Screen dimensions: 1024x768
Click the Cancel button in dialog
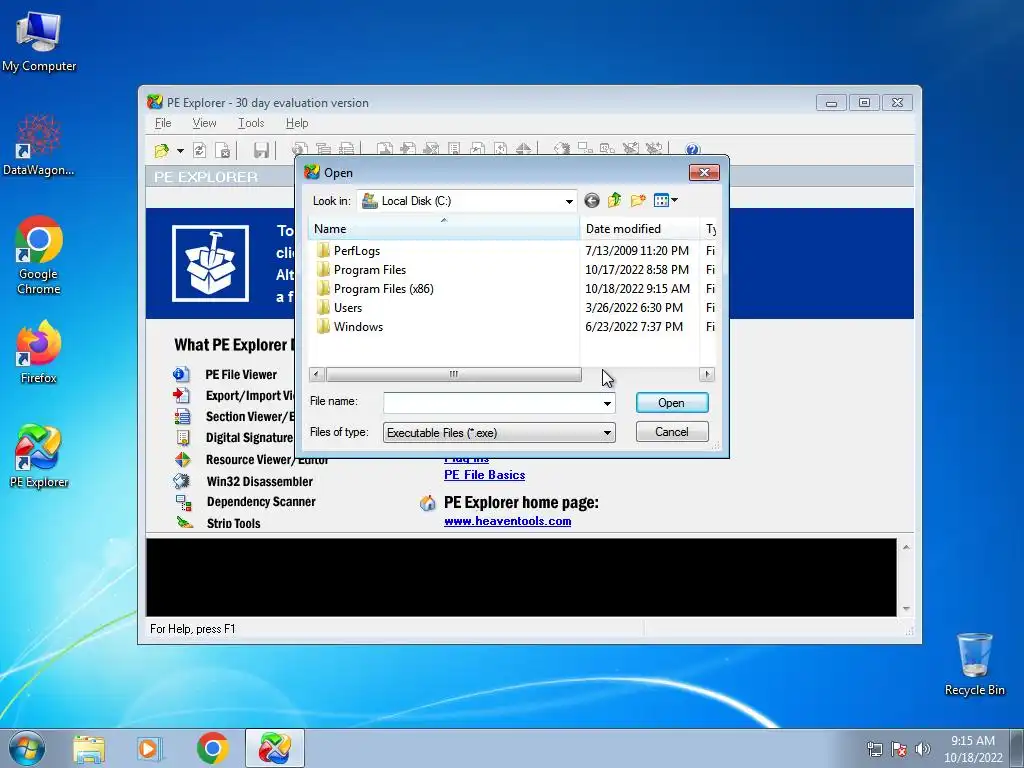[x=672, y=432]
